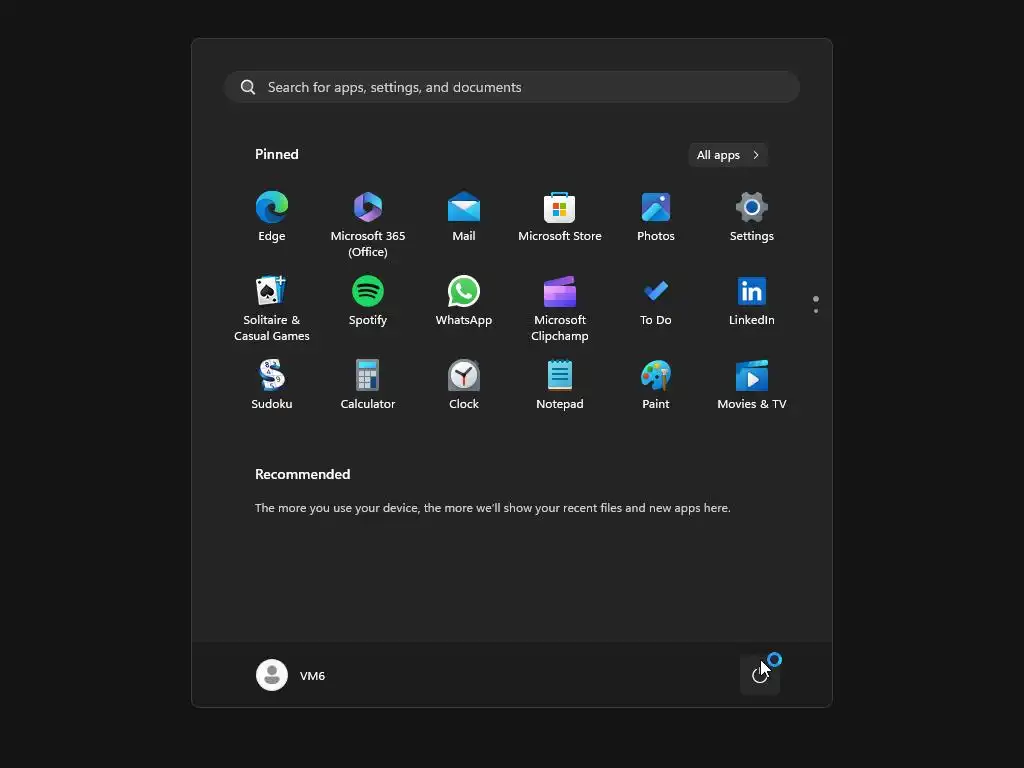Launch Calculator
This screenshot has width=1024, height=768.
(x=368, y=385)
